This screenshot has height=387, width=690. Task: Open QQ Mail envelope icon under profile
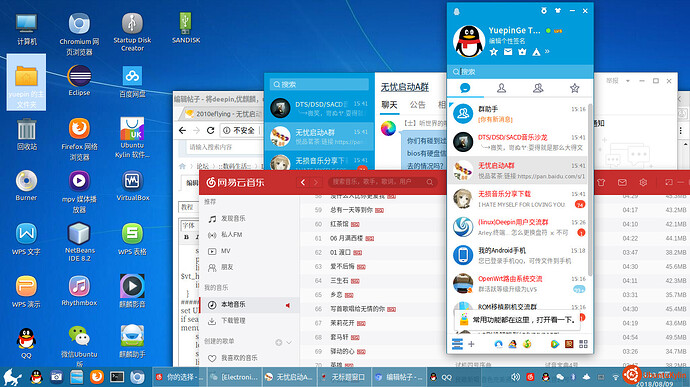[x=508, y=52]
